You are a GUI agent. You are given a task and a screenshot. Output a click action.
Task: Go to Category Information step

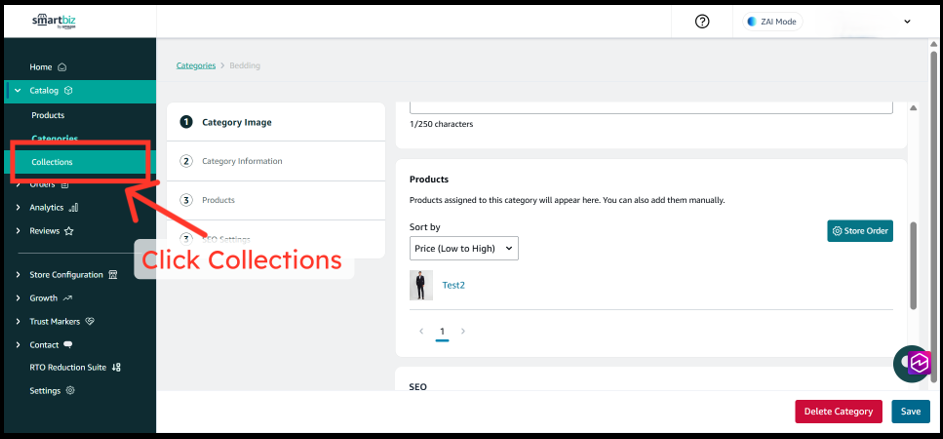[x=242, y=161]
